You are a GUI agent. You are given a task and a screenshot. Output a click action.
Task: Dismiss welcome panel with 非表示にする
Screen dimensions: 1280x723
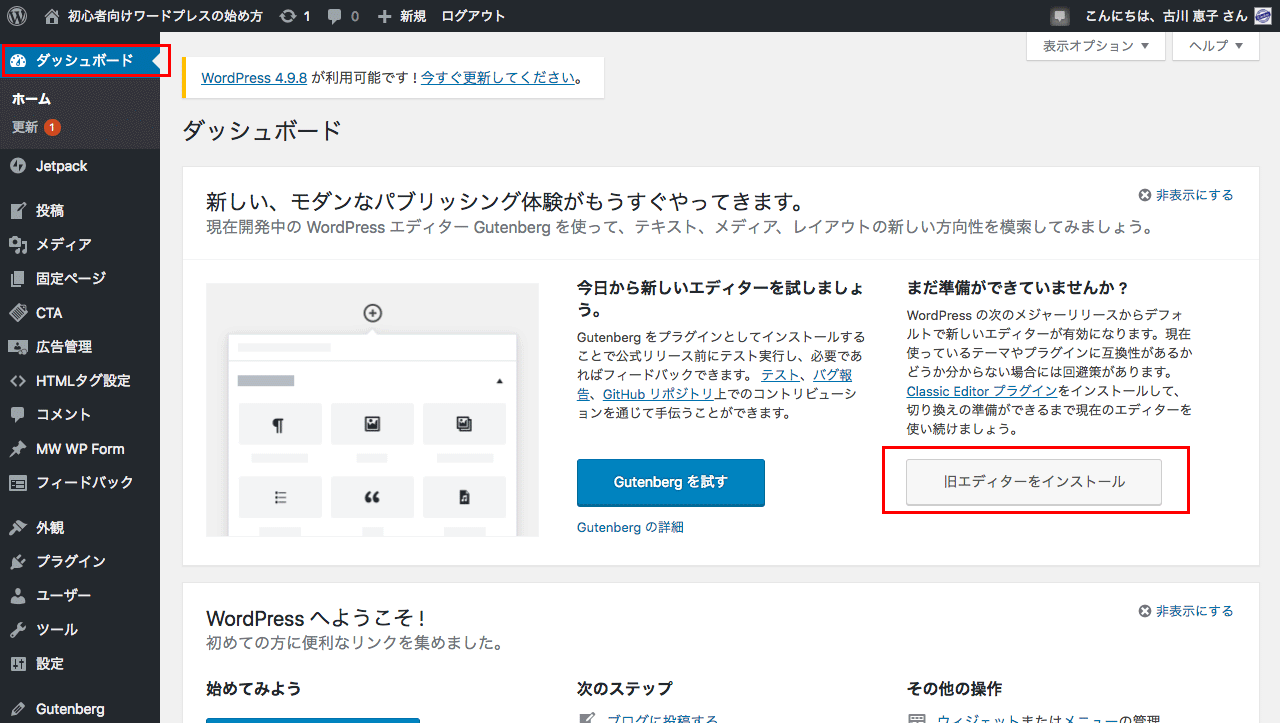click(1186, 611)
